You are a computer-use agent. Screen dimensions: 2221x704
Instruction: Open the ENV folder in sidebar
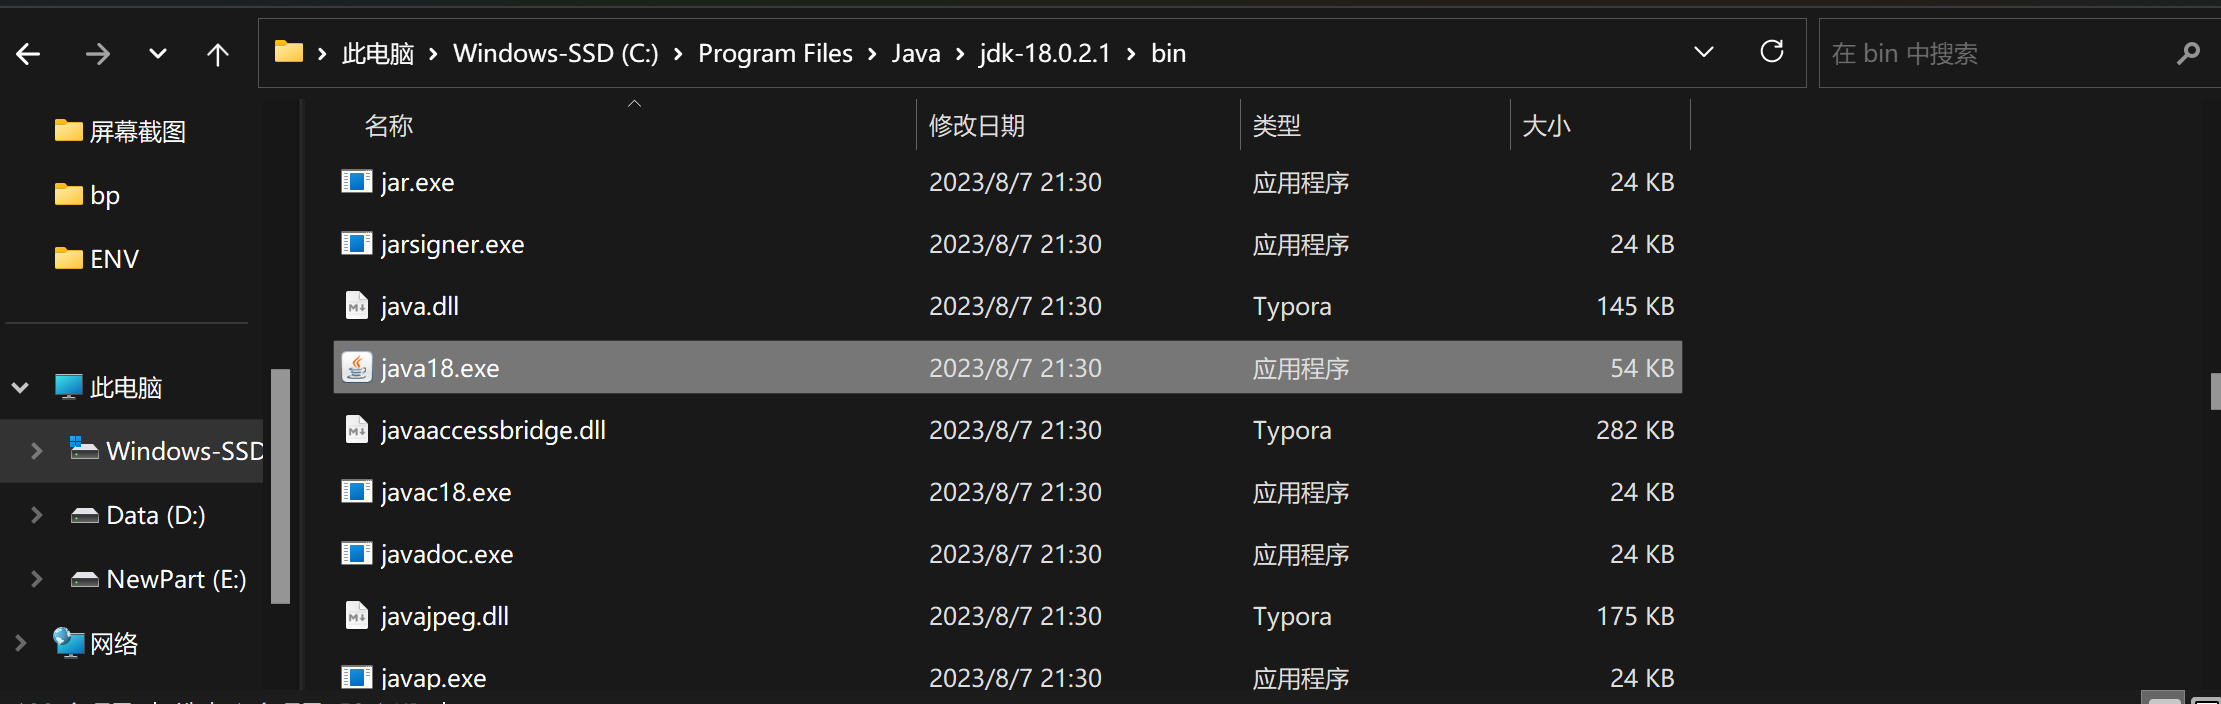click(x=114, y=259)
